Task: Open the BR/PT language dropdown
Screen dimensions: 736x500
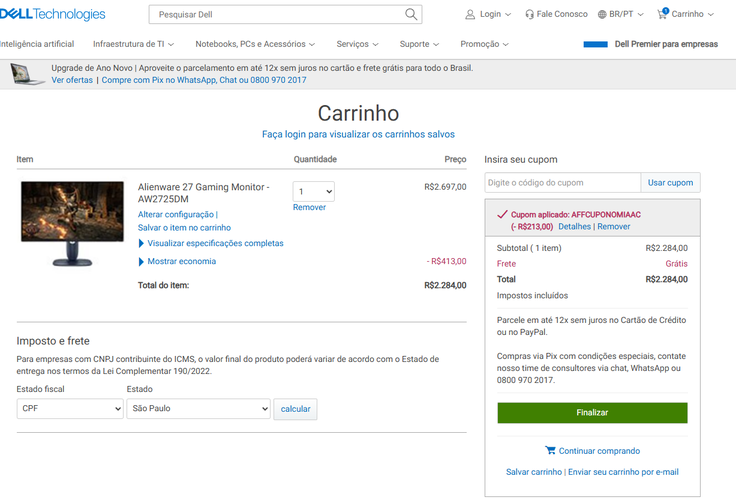Action: 621,15
